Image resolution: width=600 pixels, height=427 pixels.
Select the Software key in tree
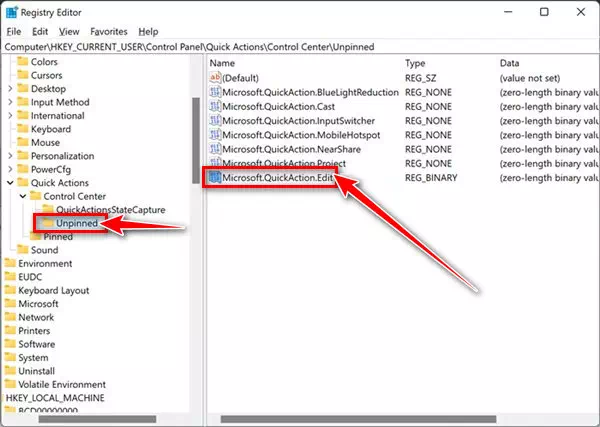coord(37,344)
